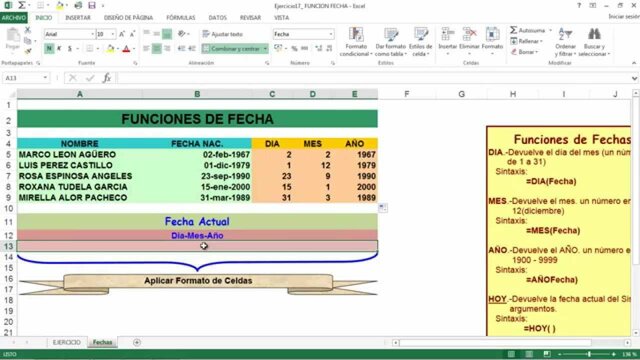Click the fx insert function icon

coord(107,78)
